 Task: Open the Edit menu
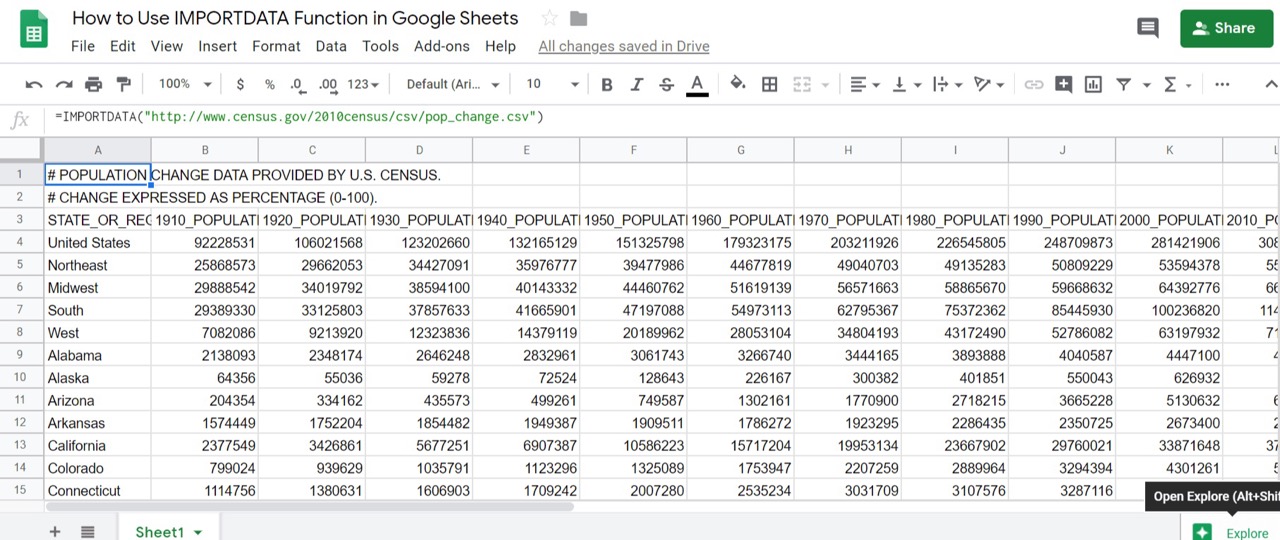point(123,46)
